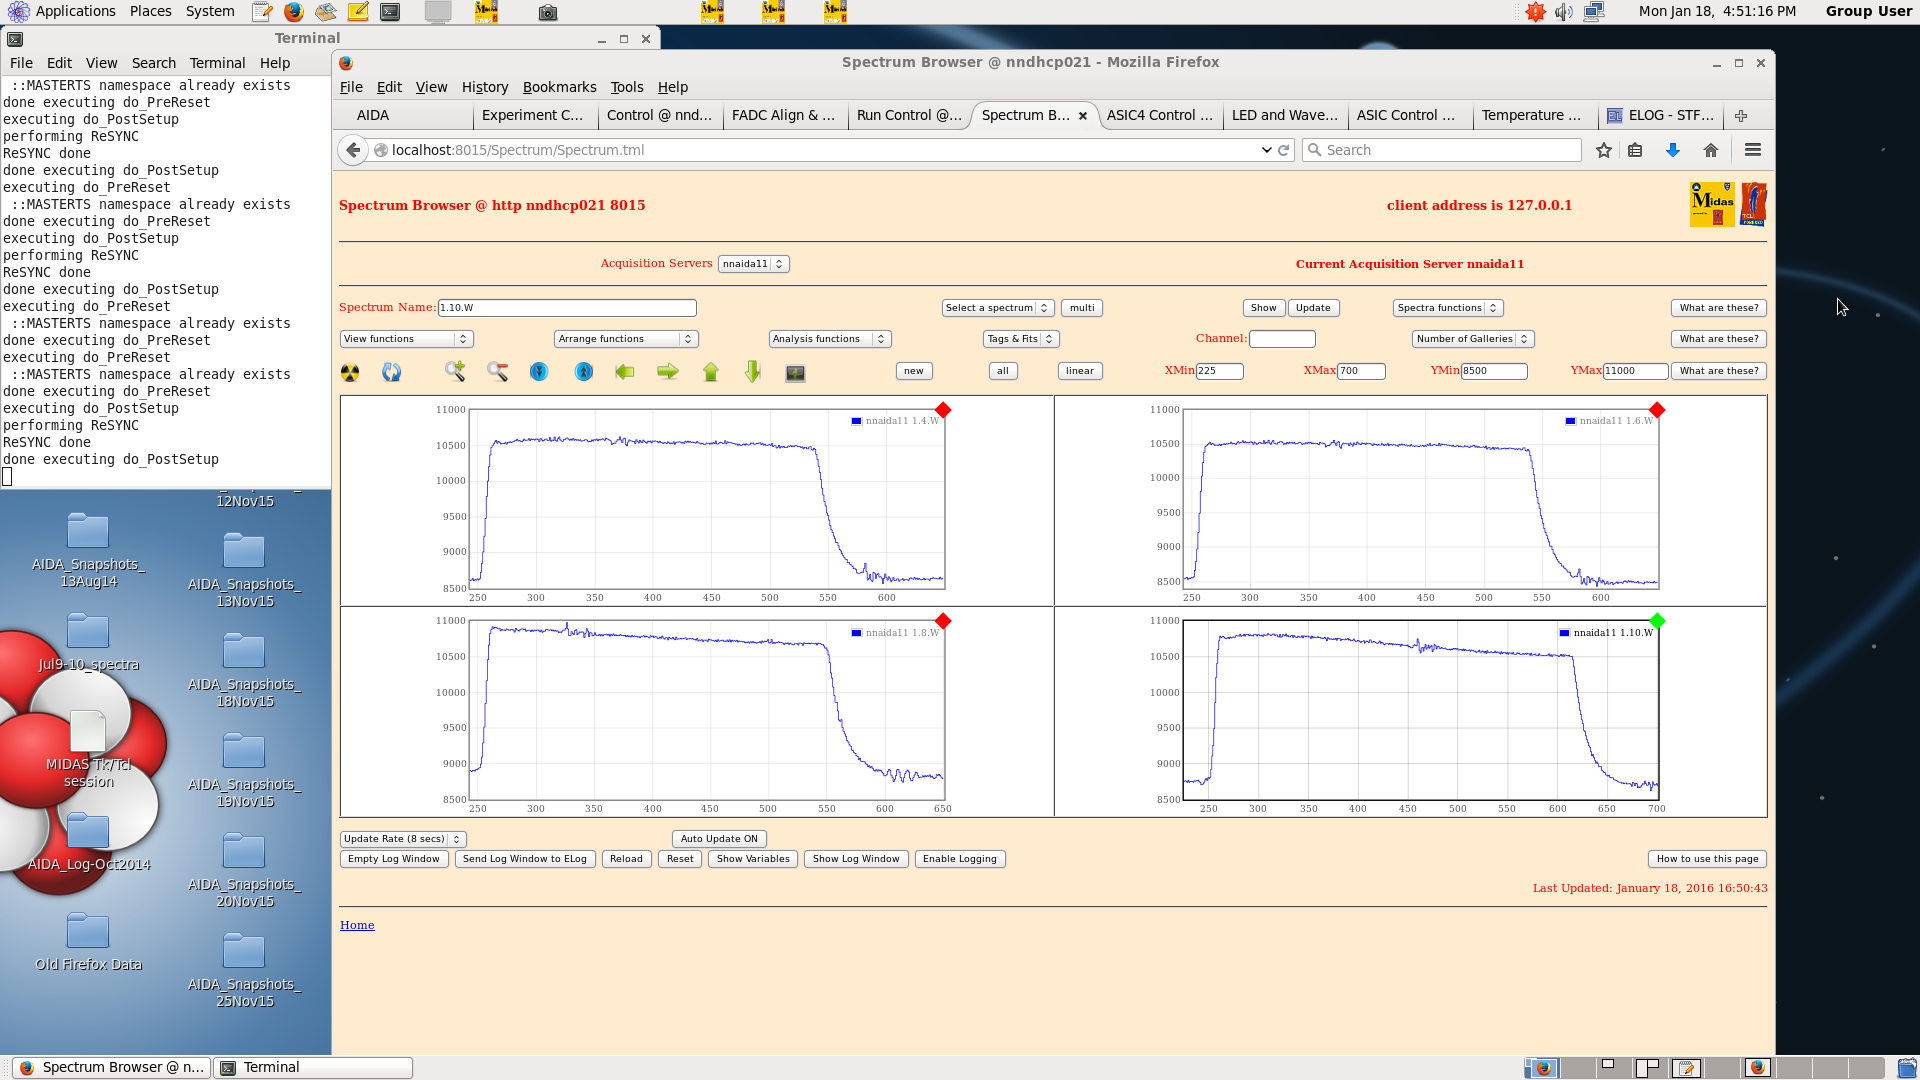
Task: Open a new Firefox tab with plus icon
Action: coord(1741,116)
